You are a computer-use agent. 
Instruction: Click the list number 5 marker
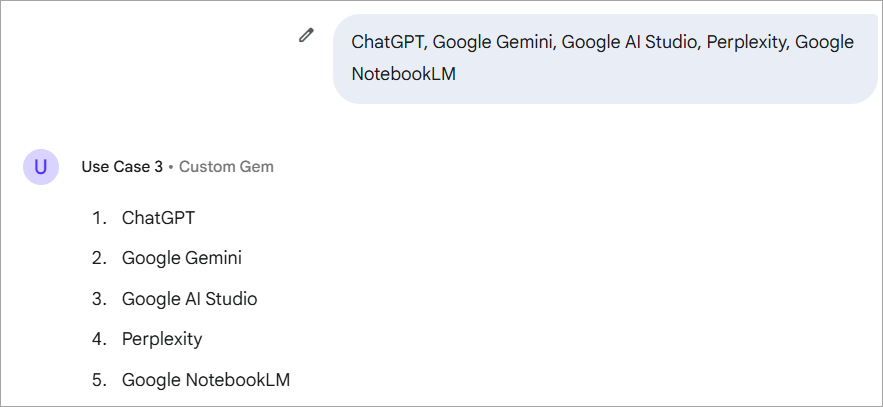tap(98, 380)
